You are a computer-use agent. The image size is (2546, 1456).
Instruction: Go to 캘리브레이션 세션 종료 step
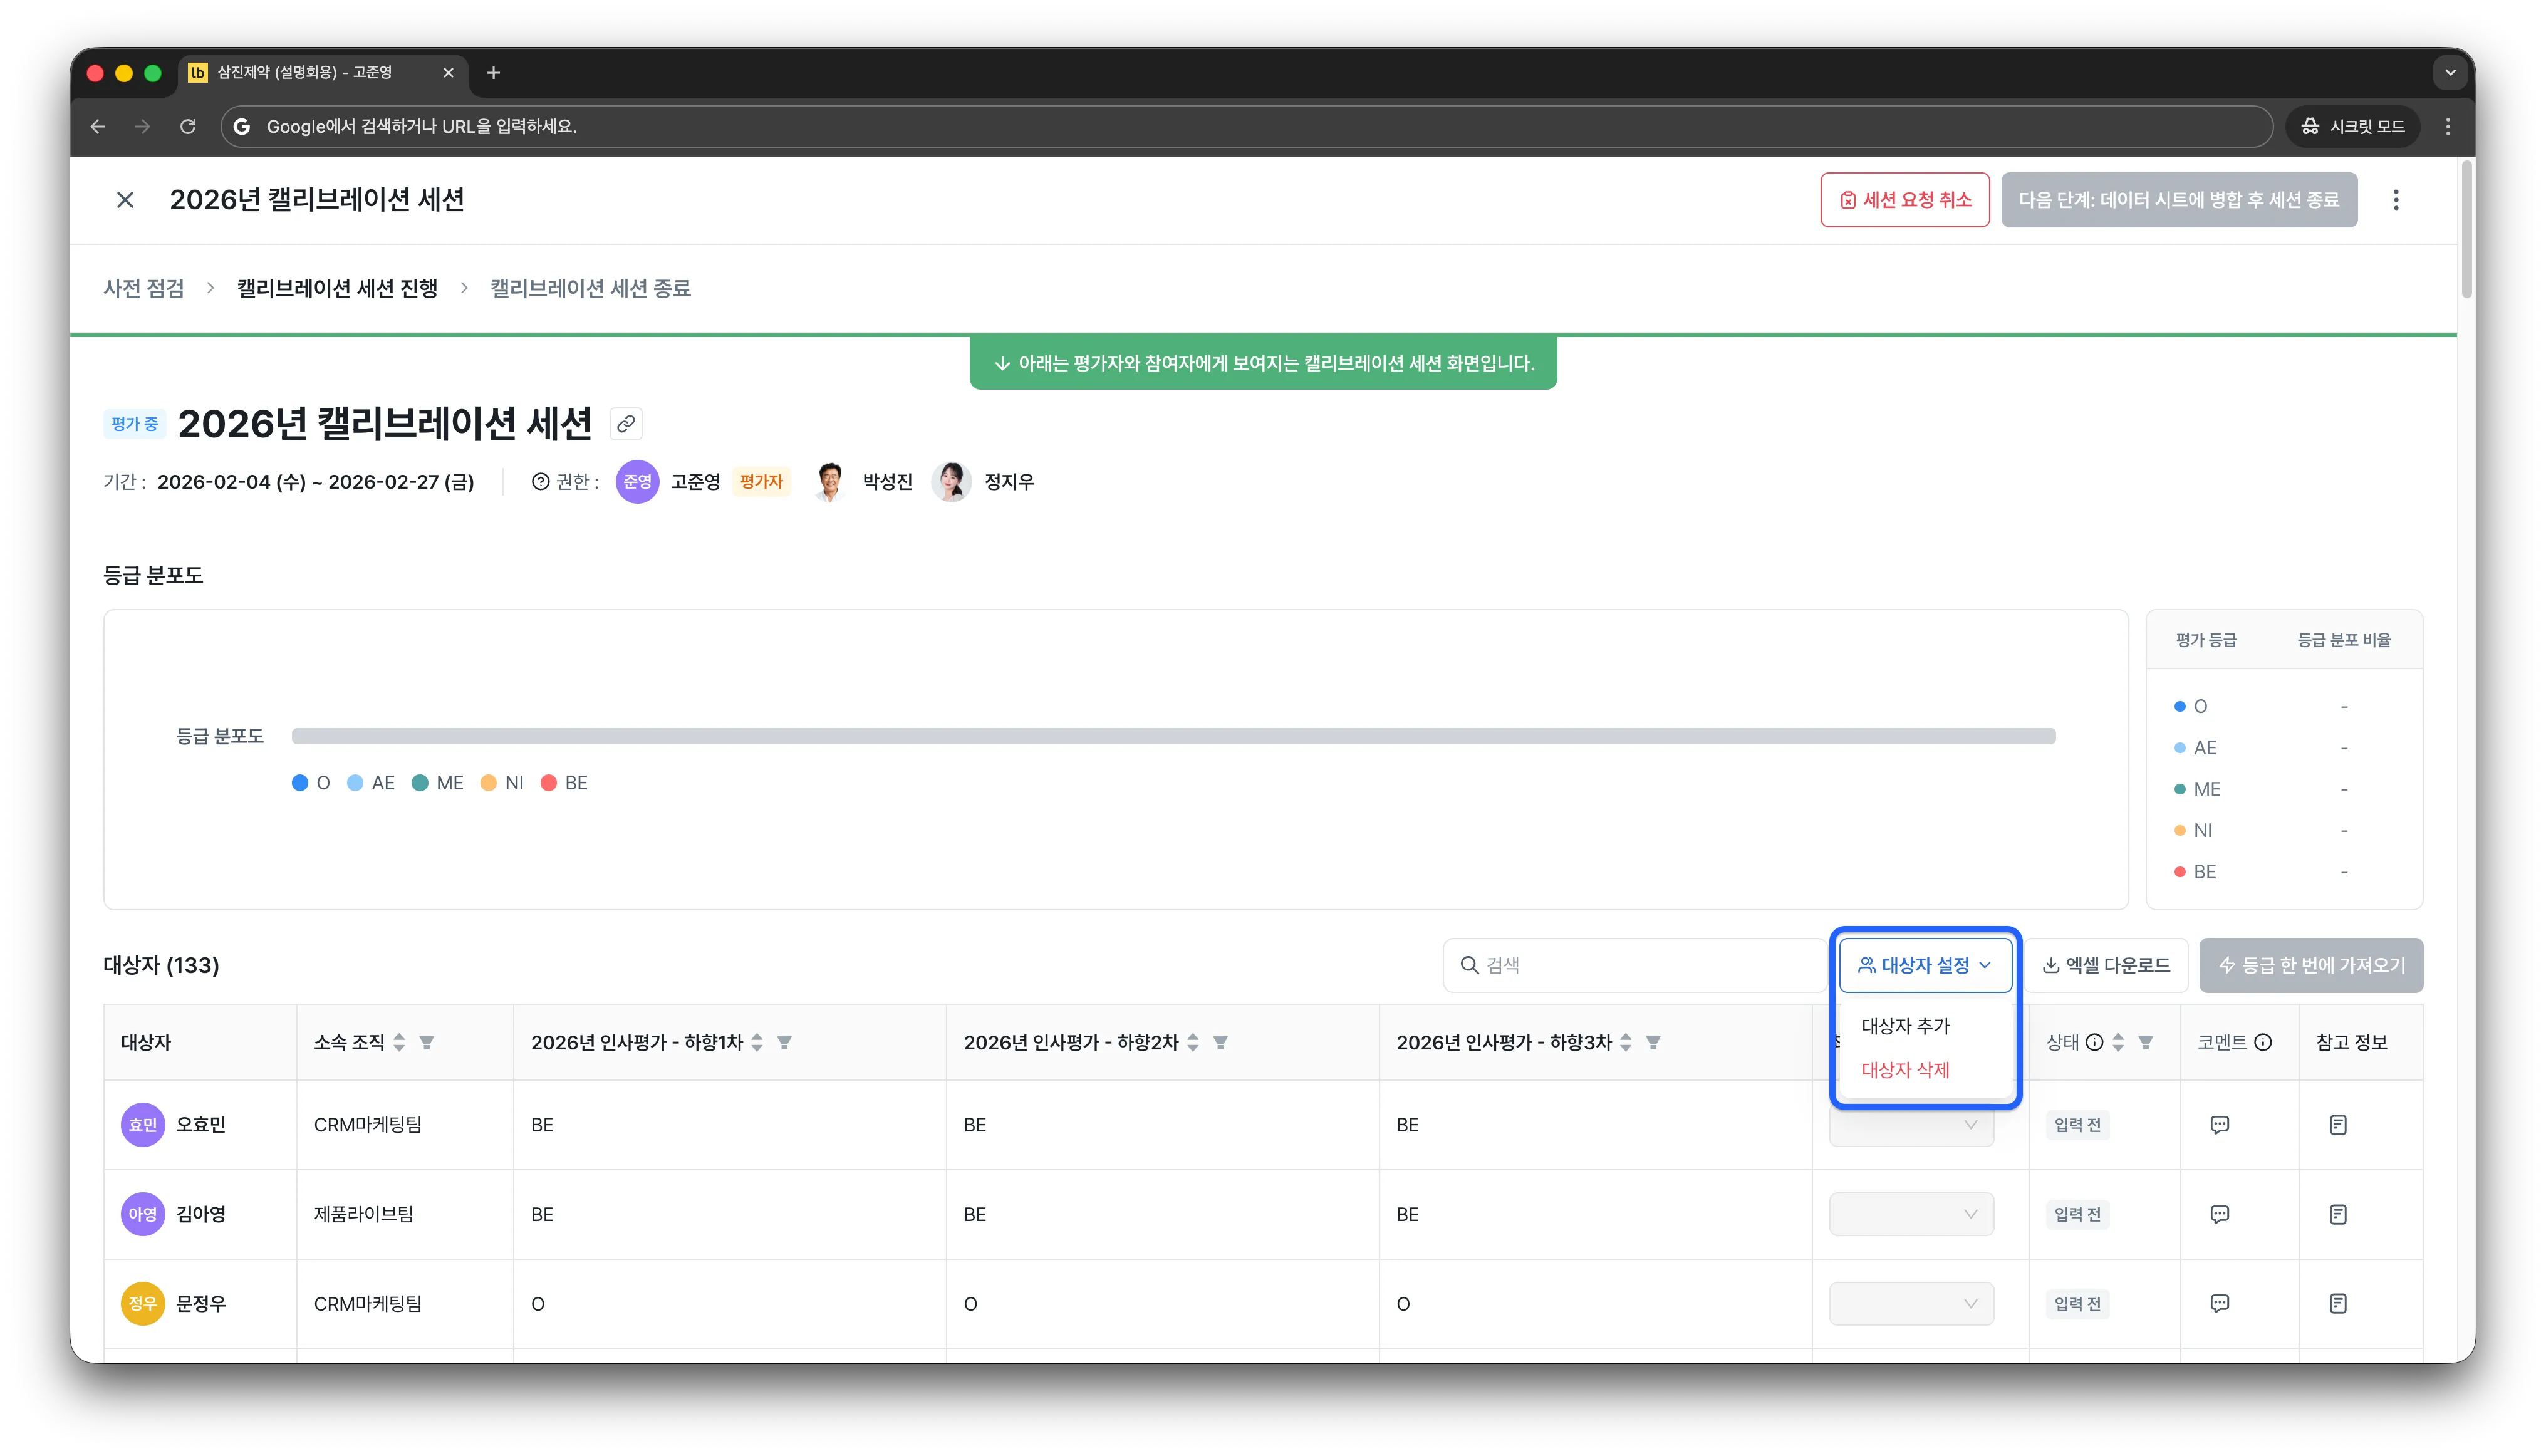click(x=590, y=288)
